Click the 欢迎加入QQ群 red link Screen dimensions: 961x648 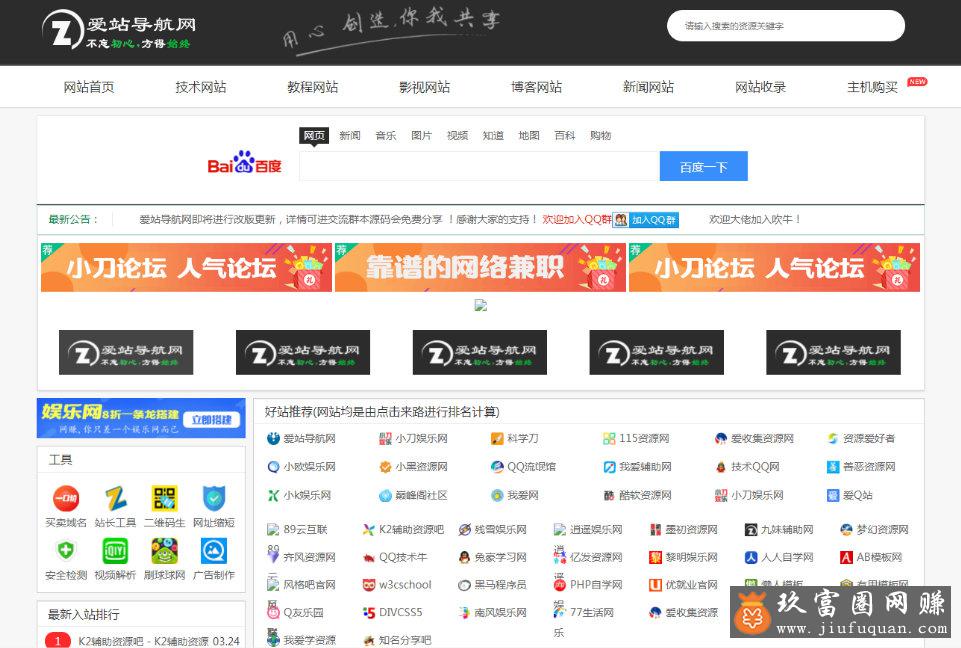point(577,219)
